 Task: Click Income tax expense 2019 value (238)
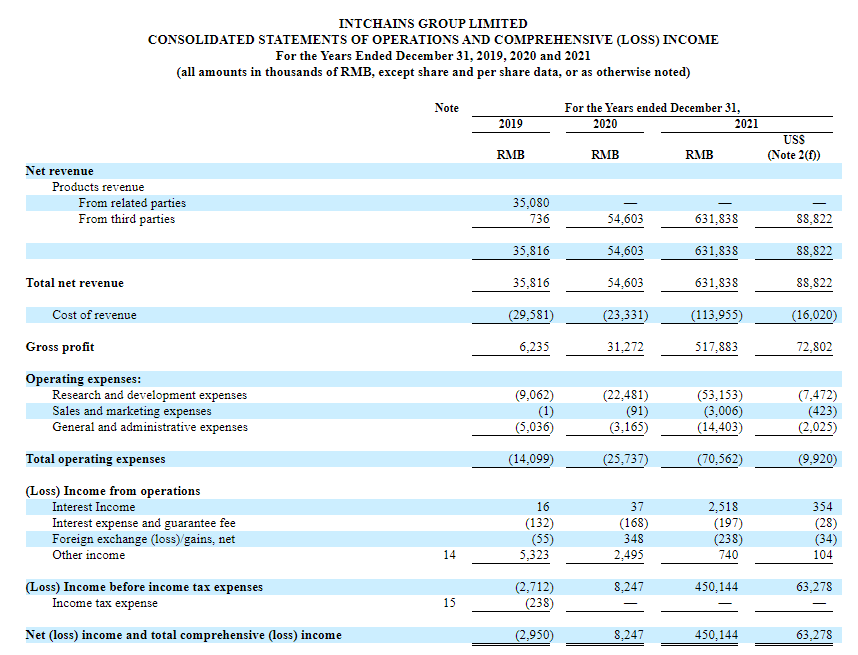[539, 603]
